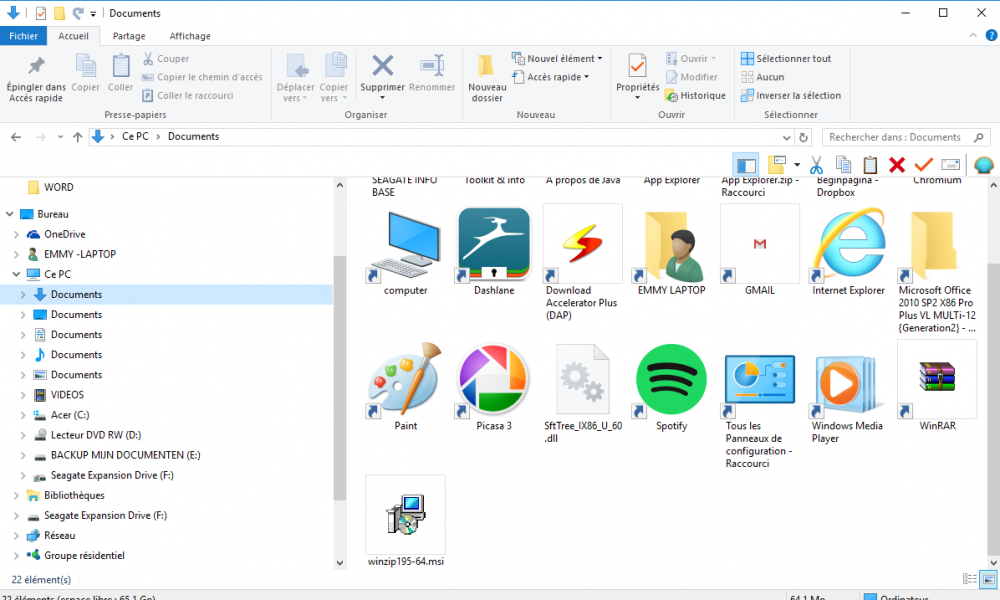Image resolution: width=1000 pixels, height=600 pixels.
Task: Toggle the navigation pane toolbar button
Action: (745, 164)
